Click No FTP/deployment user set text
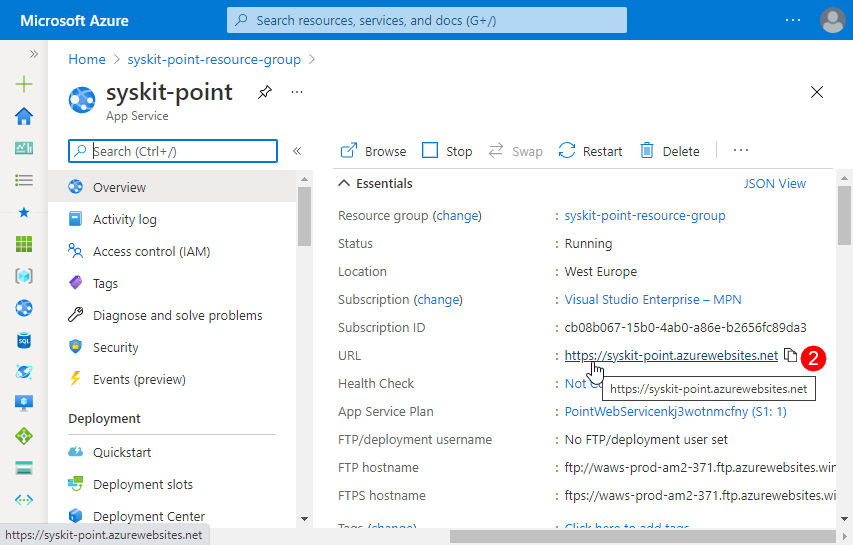The width and height of the screenshot is (853, 545). click(x=646, y=439)
